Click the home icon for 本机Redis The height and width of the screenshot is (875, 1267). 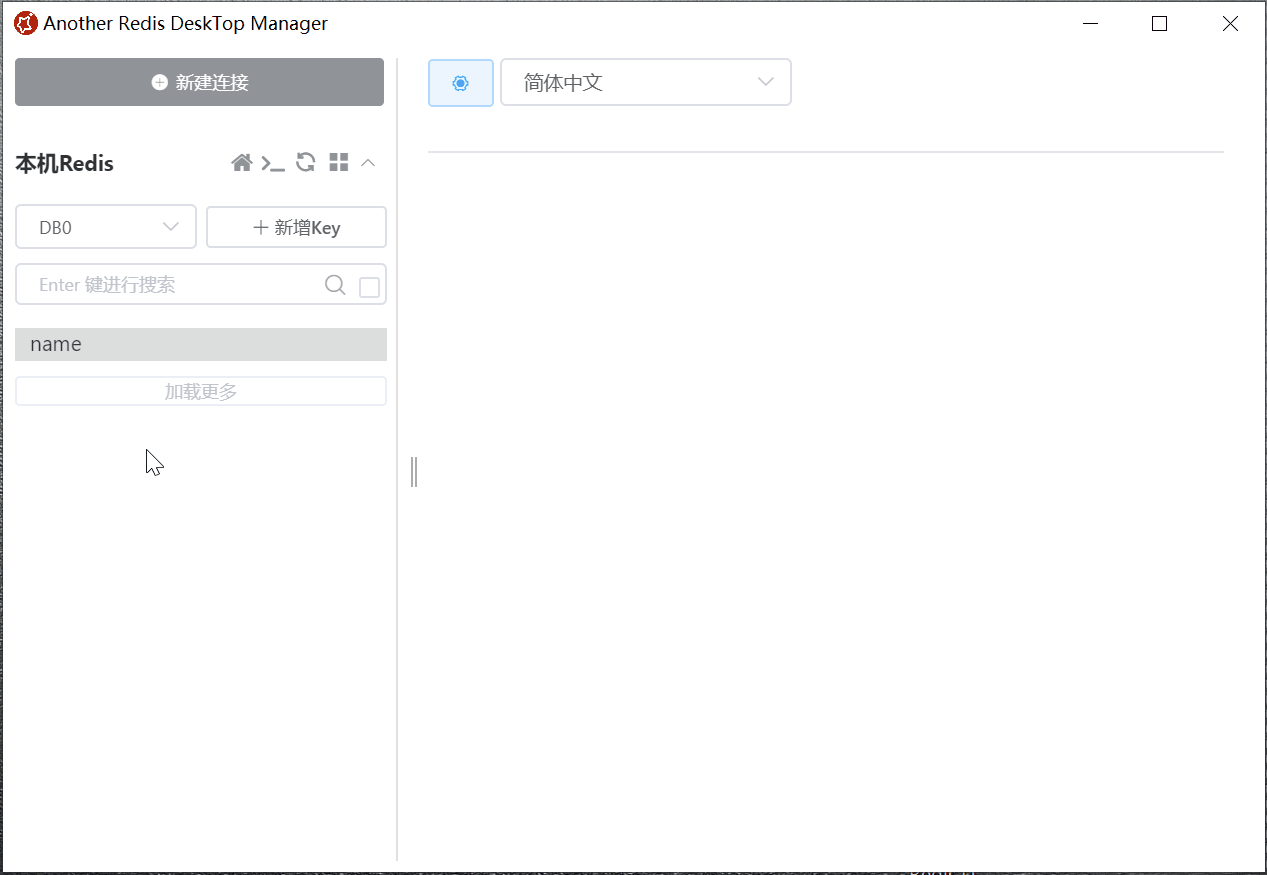pyautogui.click(x=241, y=163)
